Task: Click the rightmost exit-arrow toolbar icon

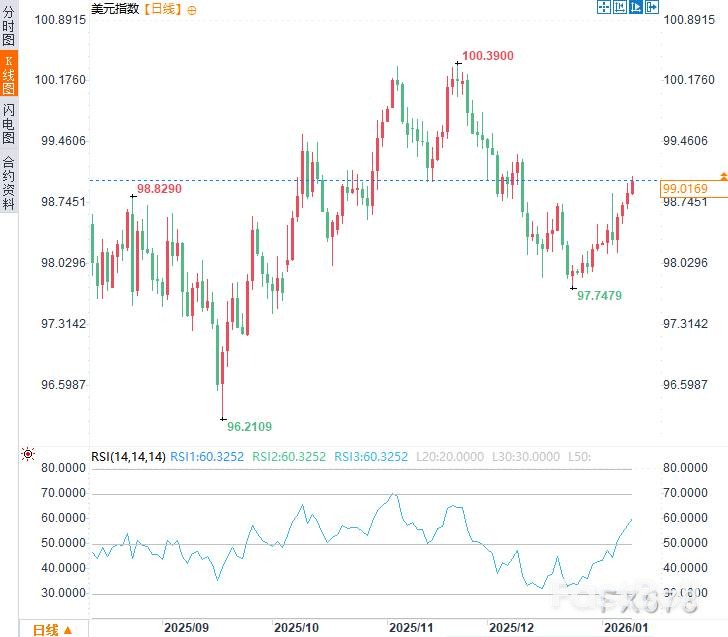Action: (652, 7)
